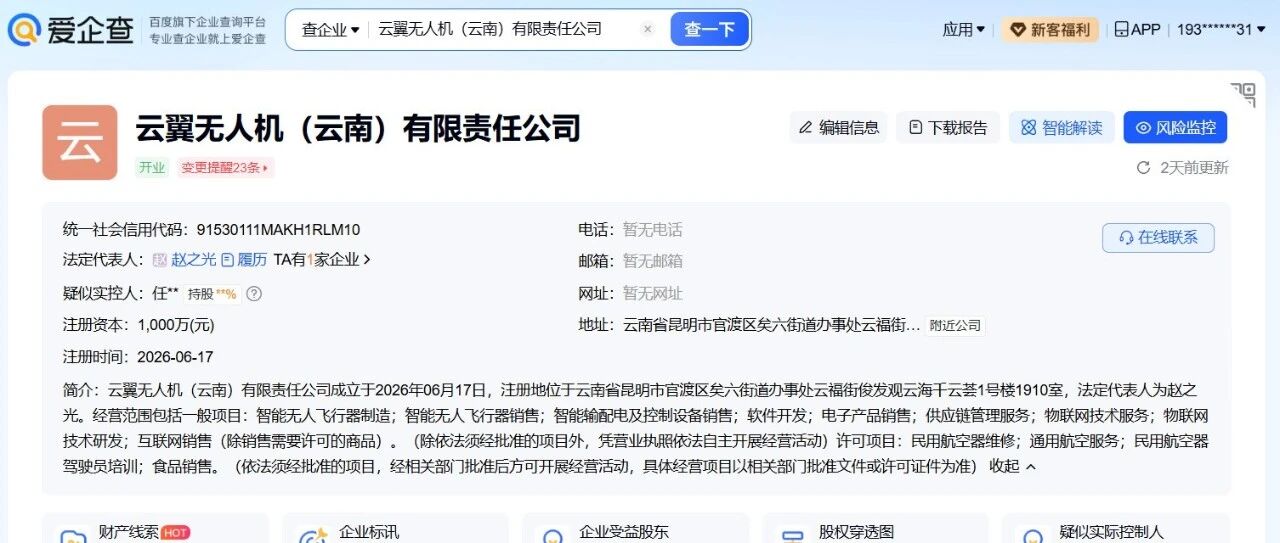The width and height of the screenshot is (1280, 543).
Task: Collapse the introduction with 收起
Action: (1012, 466)
